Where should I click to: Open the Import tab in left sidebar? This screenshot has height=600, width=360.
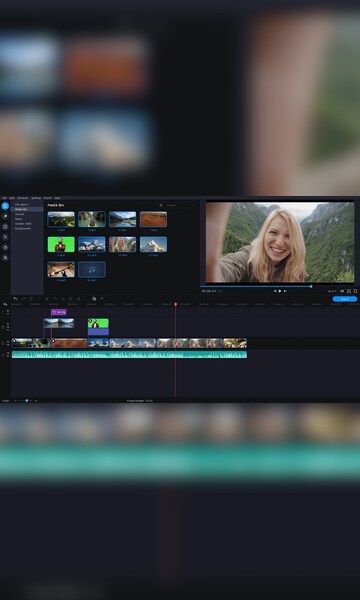pyautogui.click(x=5, y=206)
